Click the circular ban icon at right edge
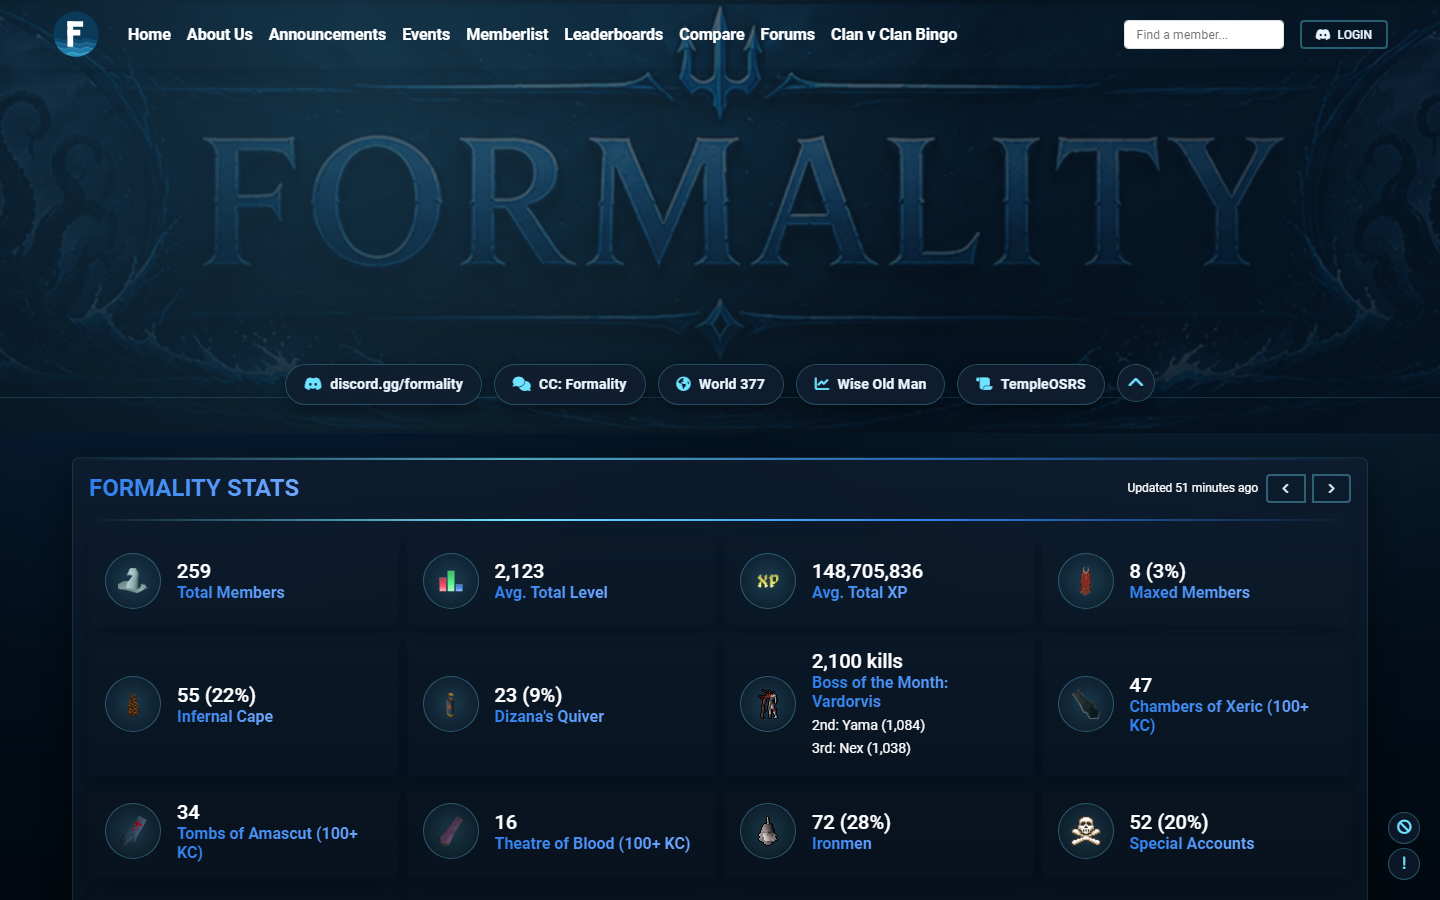Screen dimensions: 1440x900 pos(1404,827)
